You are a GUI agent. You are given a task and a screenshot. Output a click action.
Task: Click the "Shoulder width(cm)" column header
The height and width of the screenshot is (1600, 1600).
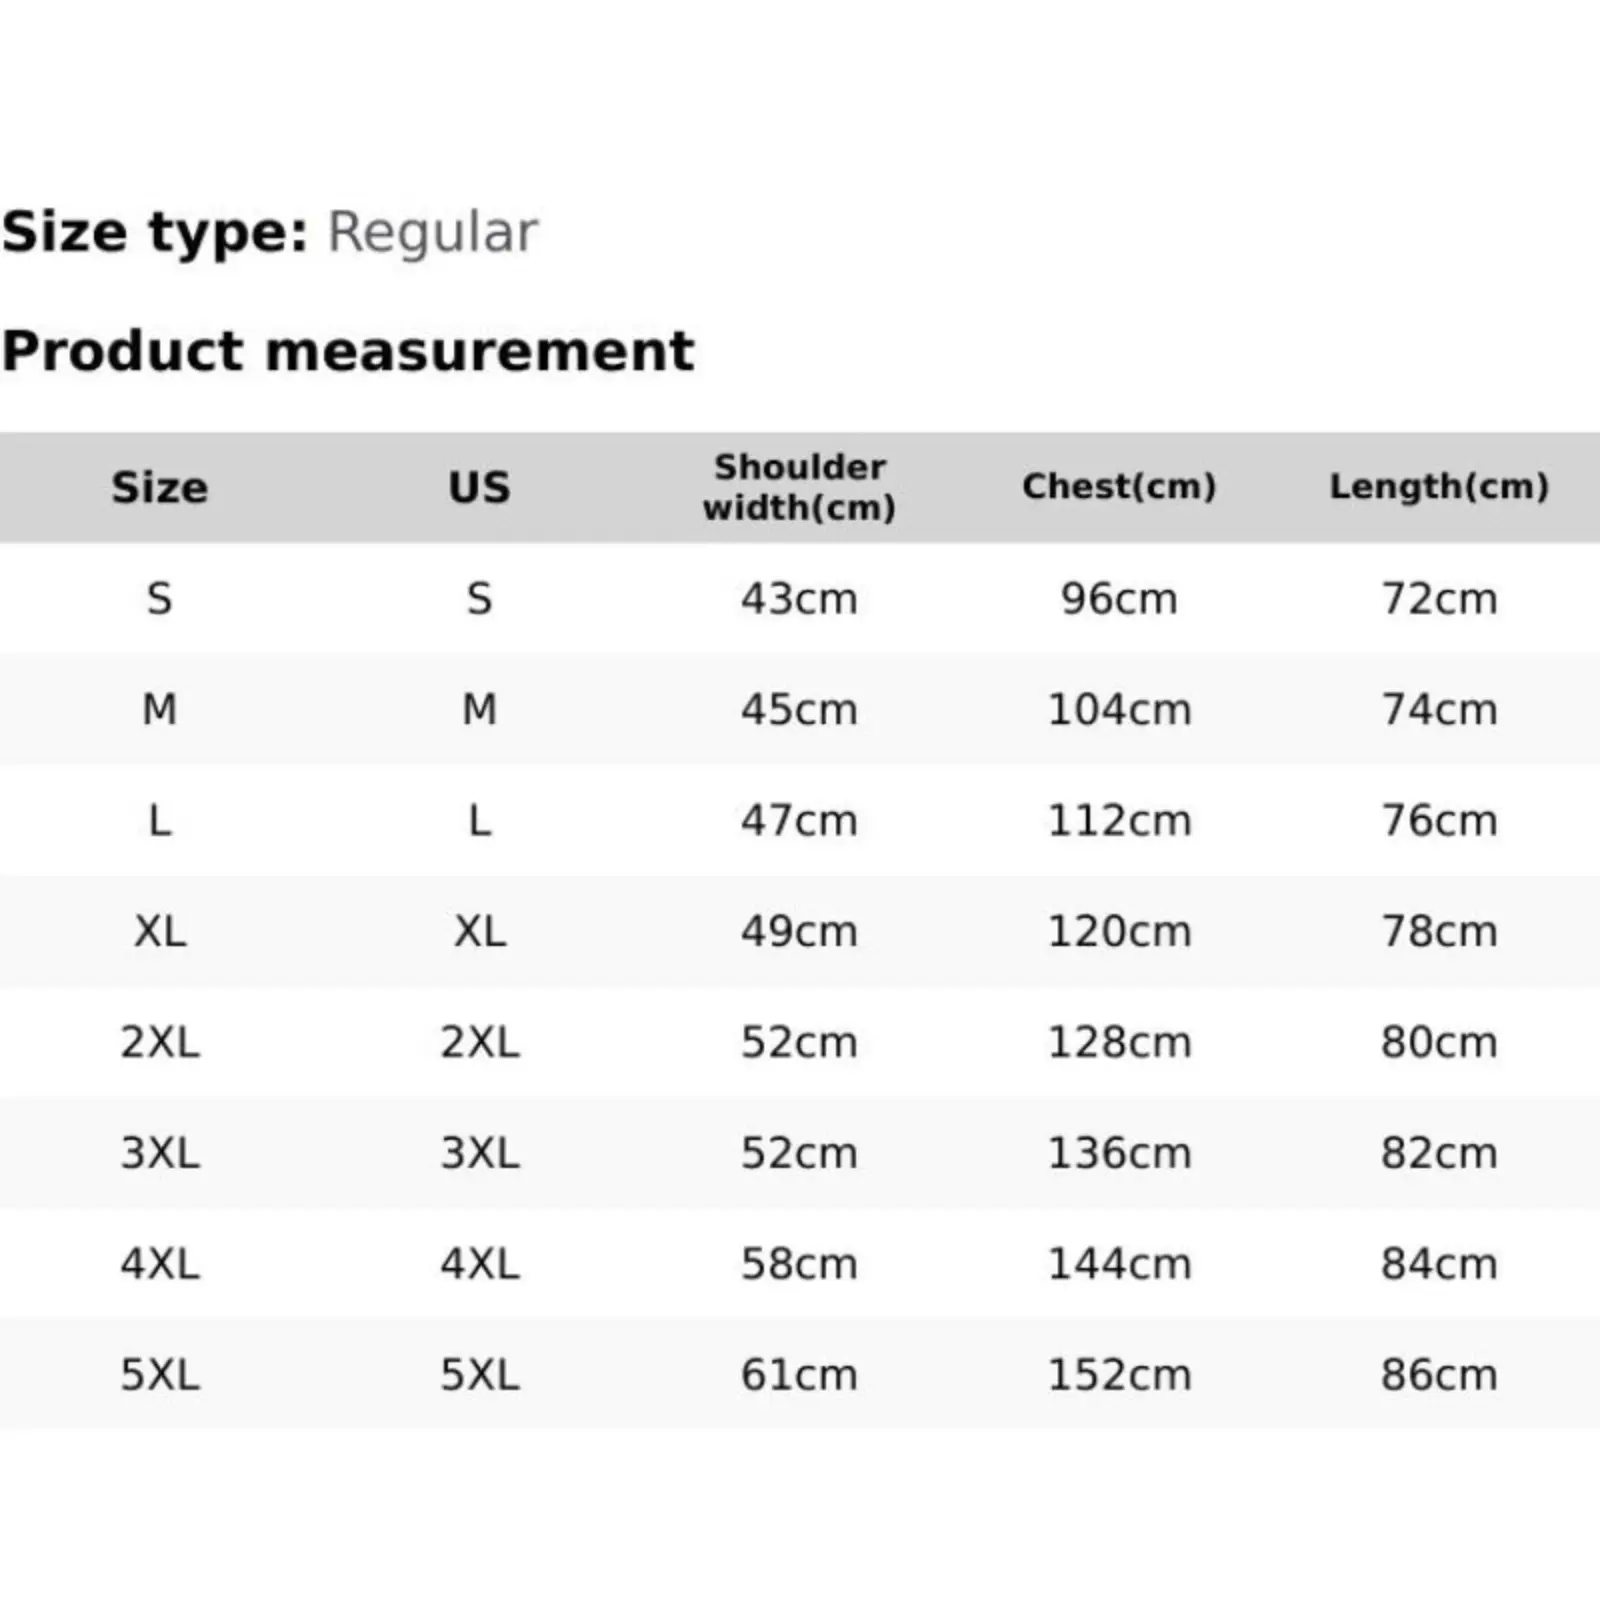799,487
